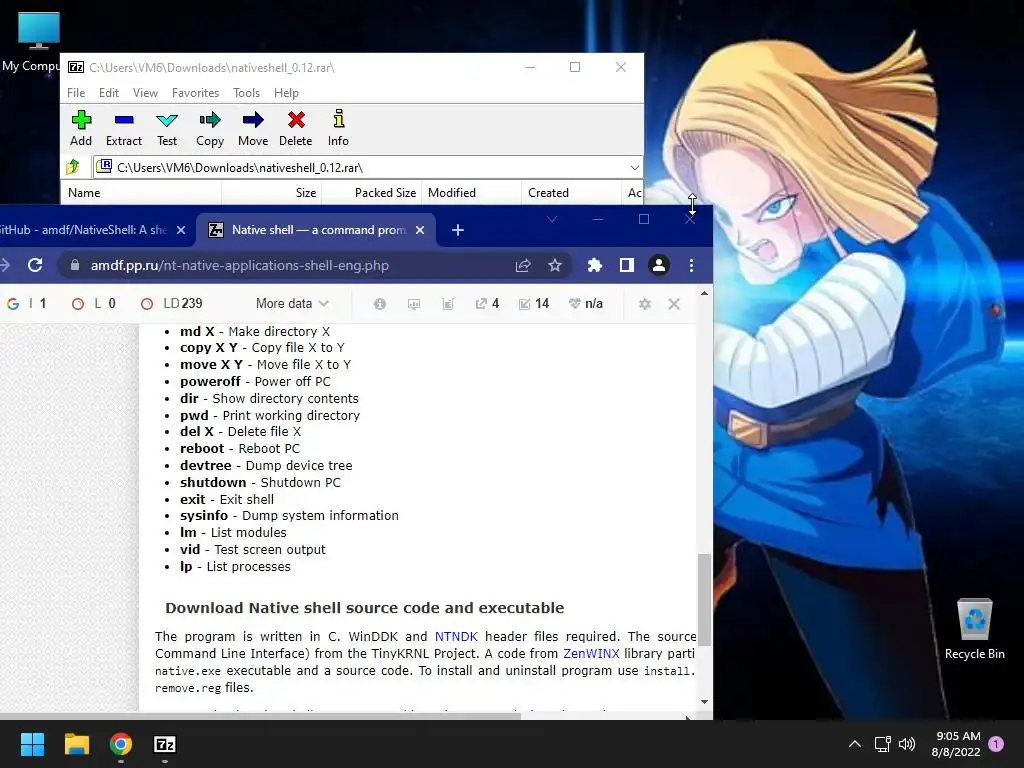
Task: Bookmark this page with the star icon
Action: point(554,265)
